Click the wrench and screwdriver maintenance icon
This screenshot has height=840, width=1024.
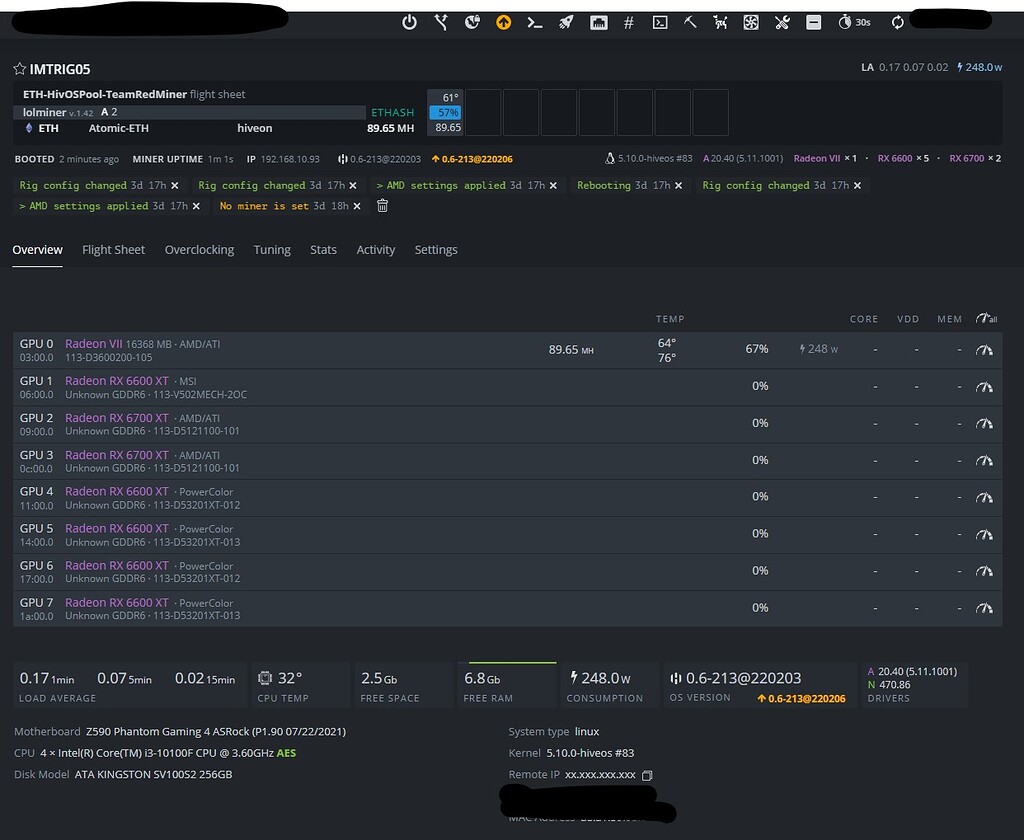pos(782,22)
